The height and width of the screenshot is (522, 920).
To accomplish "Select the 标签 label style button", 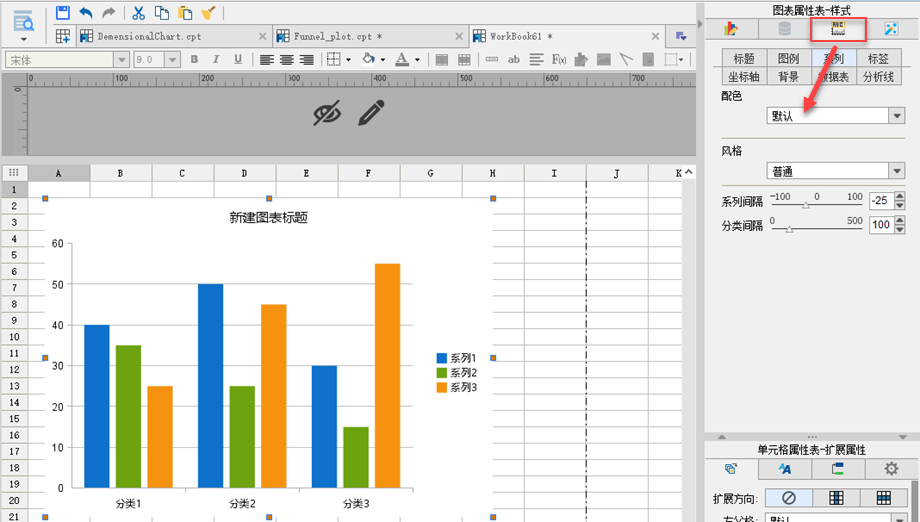I will (x=878, y=58).
